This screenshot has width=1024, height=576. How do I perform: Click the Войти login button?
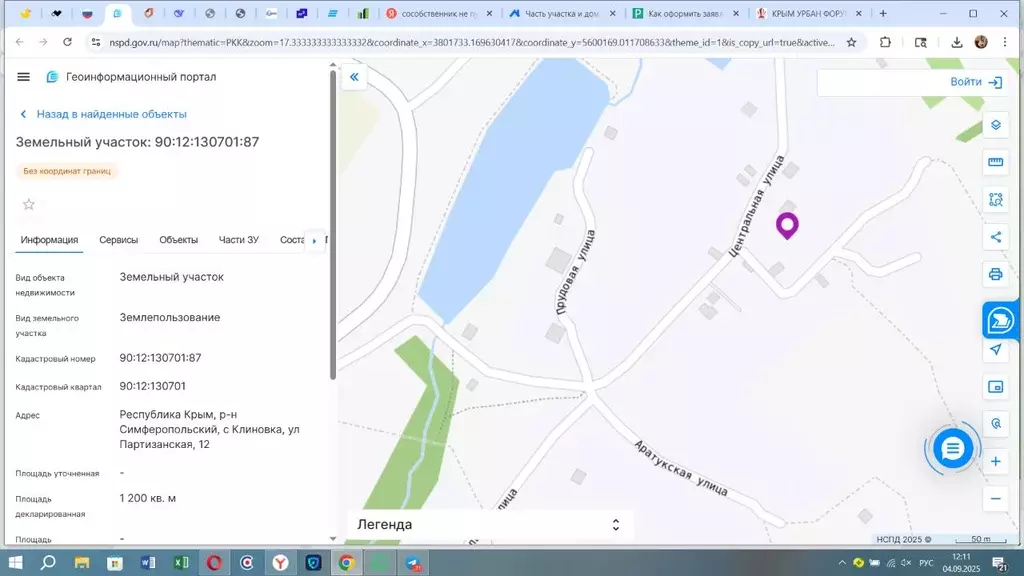976,82
